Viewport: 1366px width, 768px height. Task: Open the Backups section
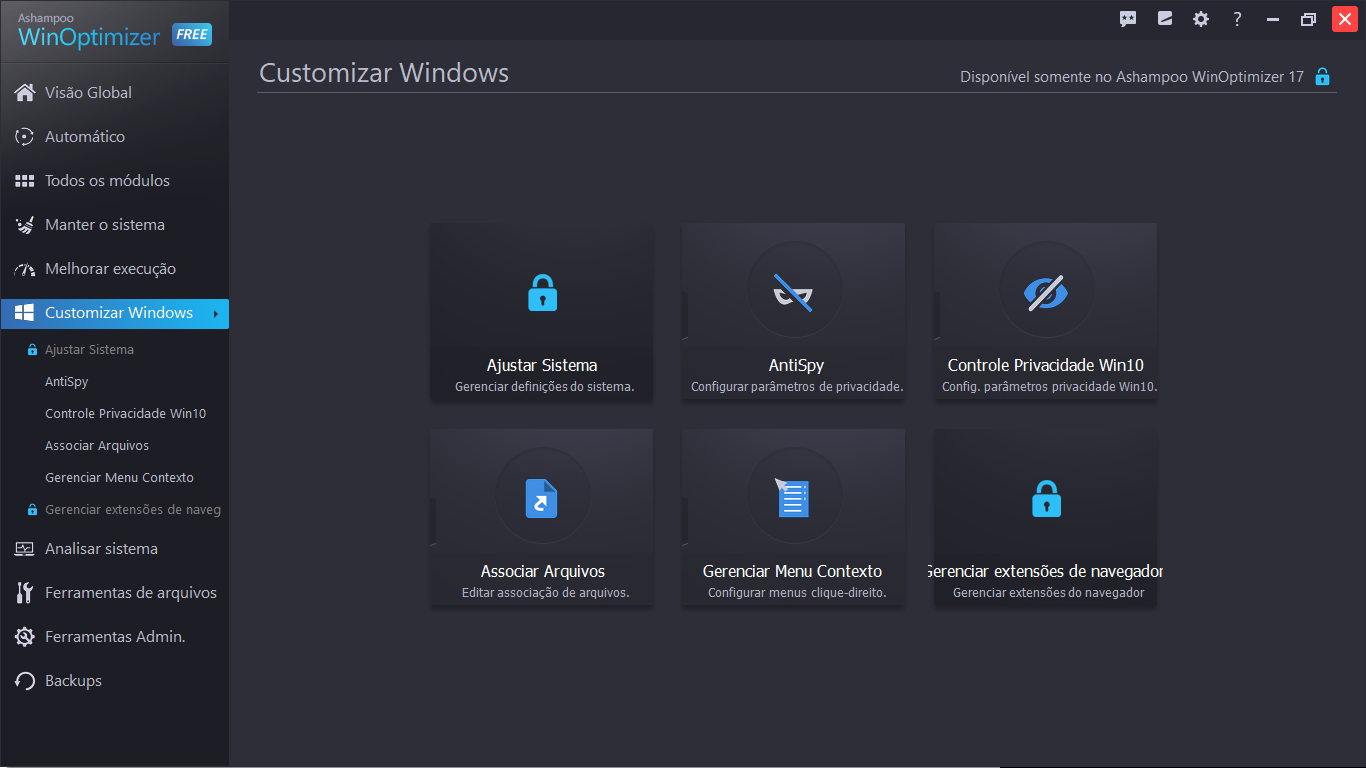(73, 681)
